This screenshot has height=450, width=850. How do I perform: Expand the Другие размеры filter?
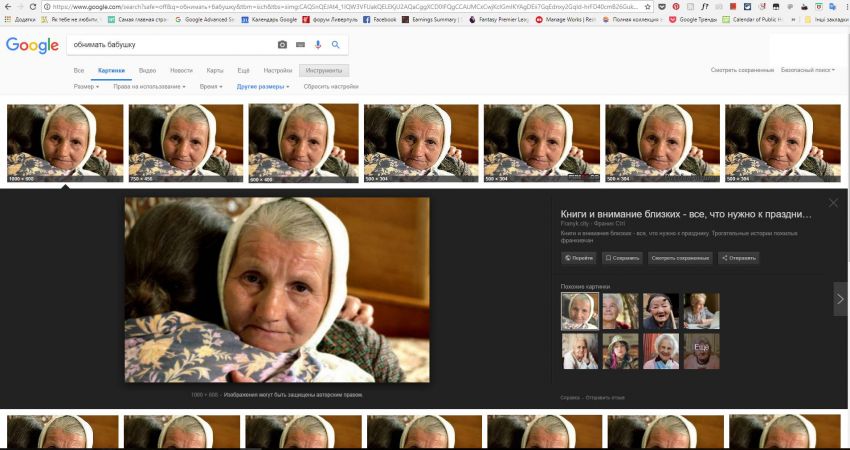tap(263, 87)
